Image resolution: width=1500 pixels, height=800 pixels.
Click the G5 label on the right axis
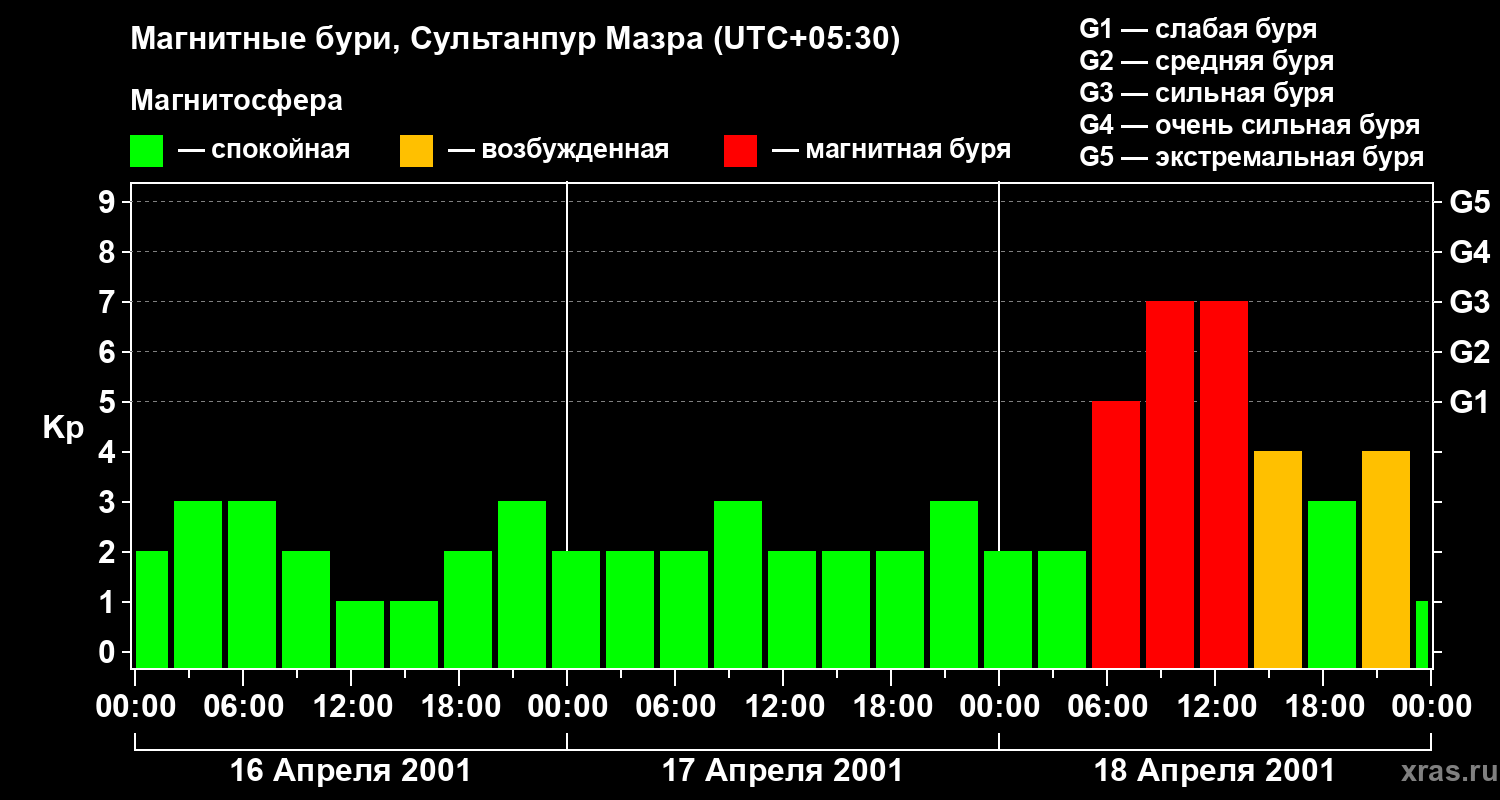point(1470,203)
